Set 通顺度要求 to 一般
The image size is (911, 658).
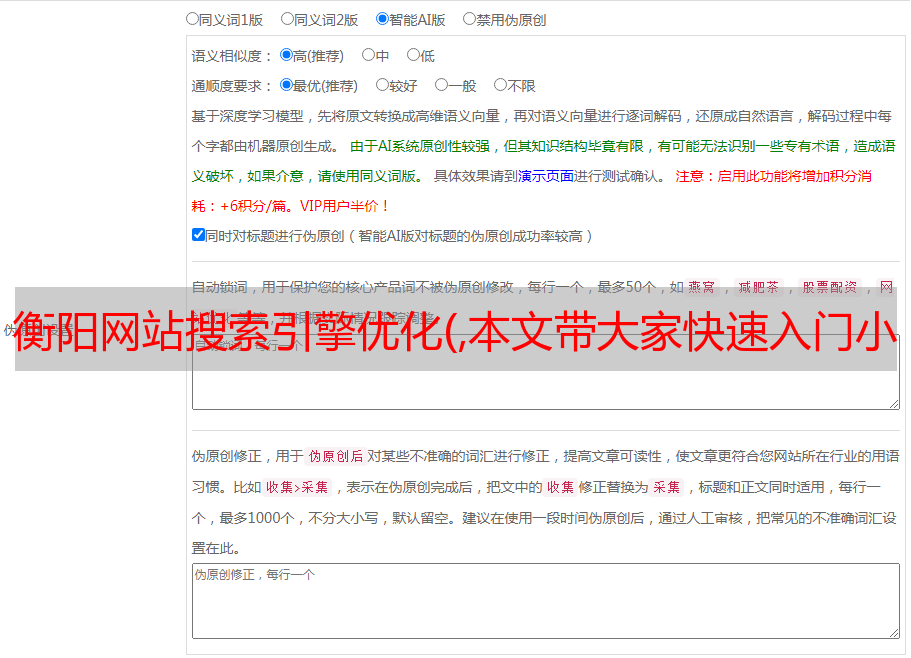tap(441, 85)
